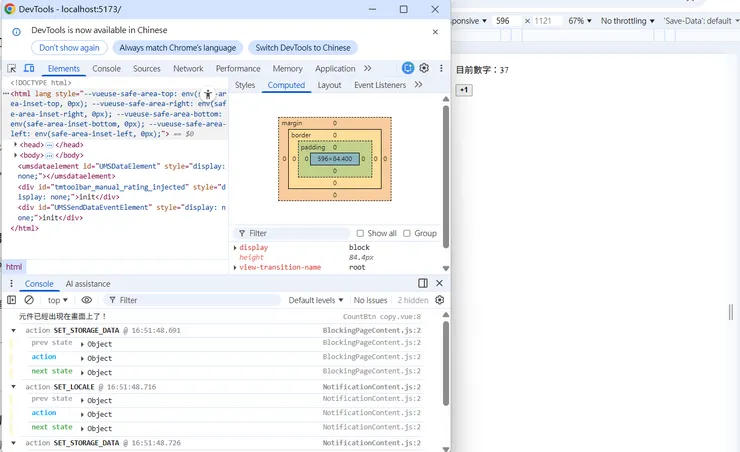Viewport: 740px width, 452px height.
Task: Open DevTools settings gear icon
Action: (x=424, y=68)
